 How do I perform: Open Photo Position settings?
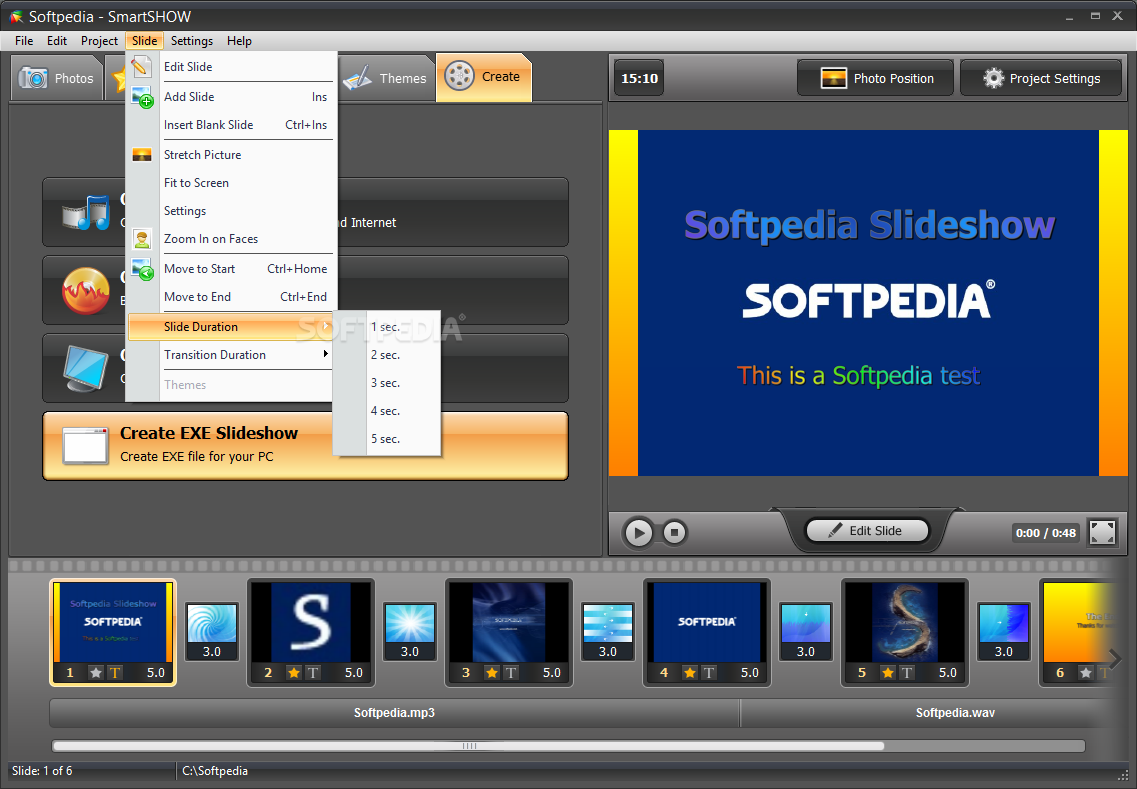[875, 78]
